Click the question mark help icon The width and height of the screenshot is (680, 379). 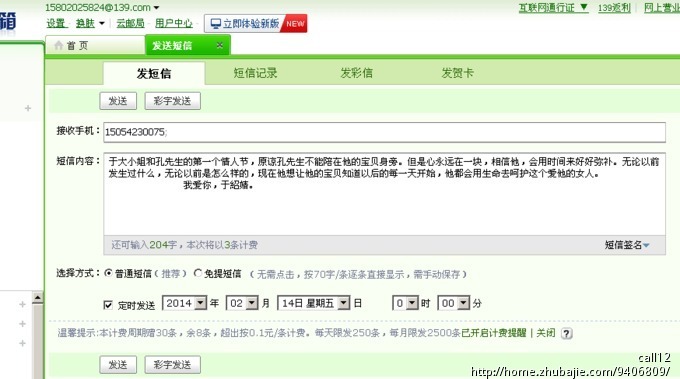tap(566, 333)
